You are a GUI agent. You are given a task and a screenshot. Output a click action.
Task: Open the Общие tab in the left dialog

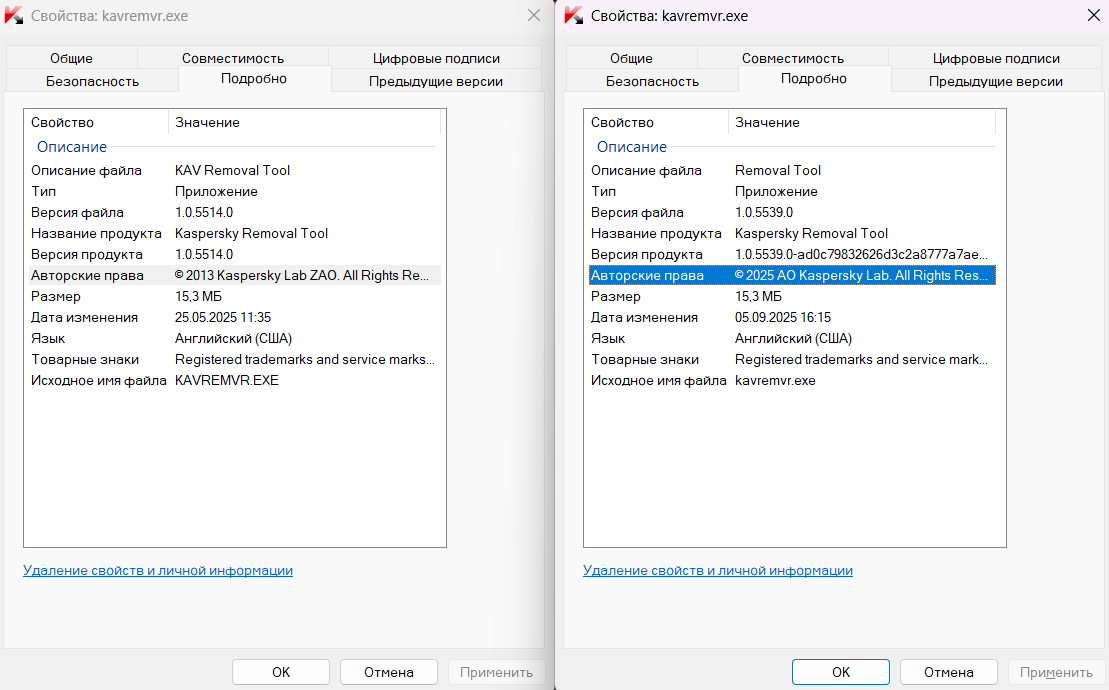point(71,58)
